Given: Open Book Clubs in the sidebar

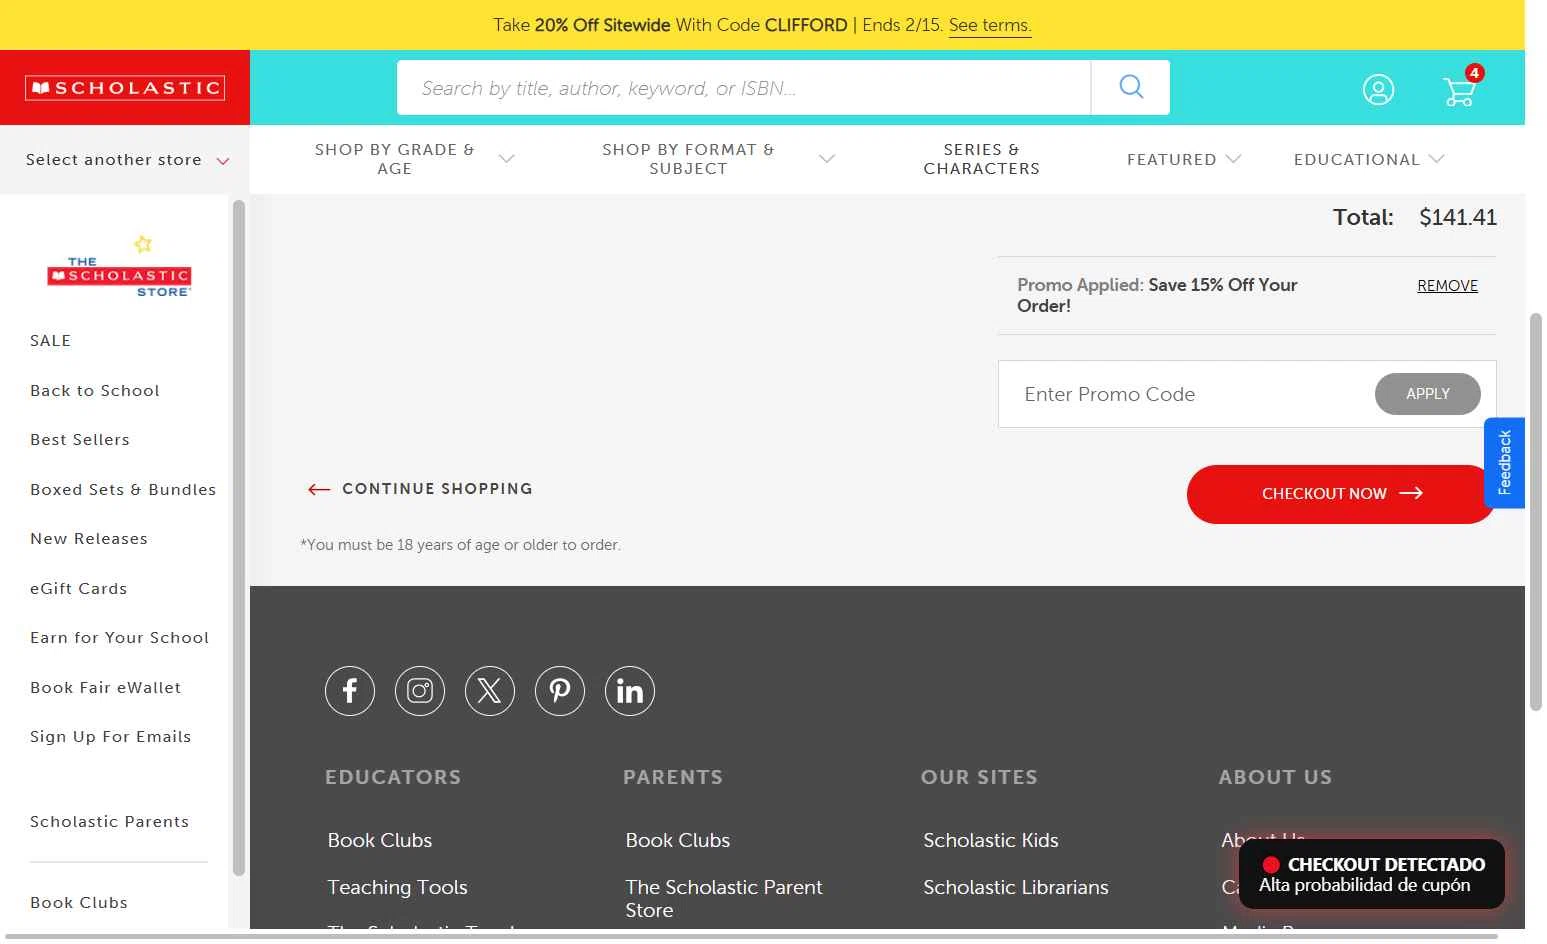Looking at the screenshot, I should tap(79, 903).
